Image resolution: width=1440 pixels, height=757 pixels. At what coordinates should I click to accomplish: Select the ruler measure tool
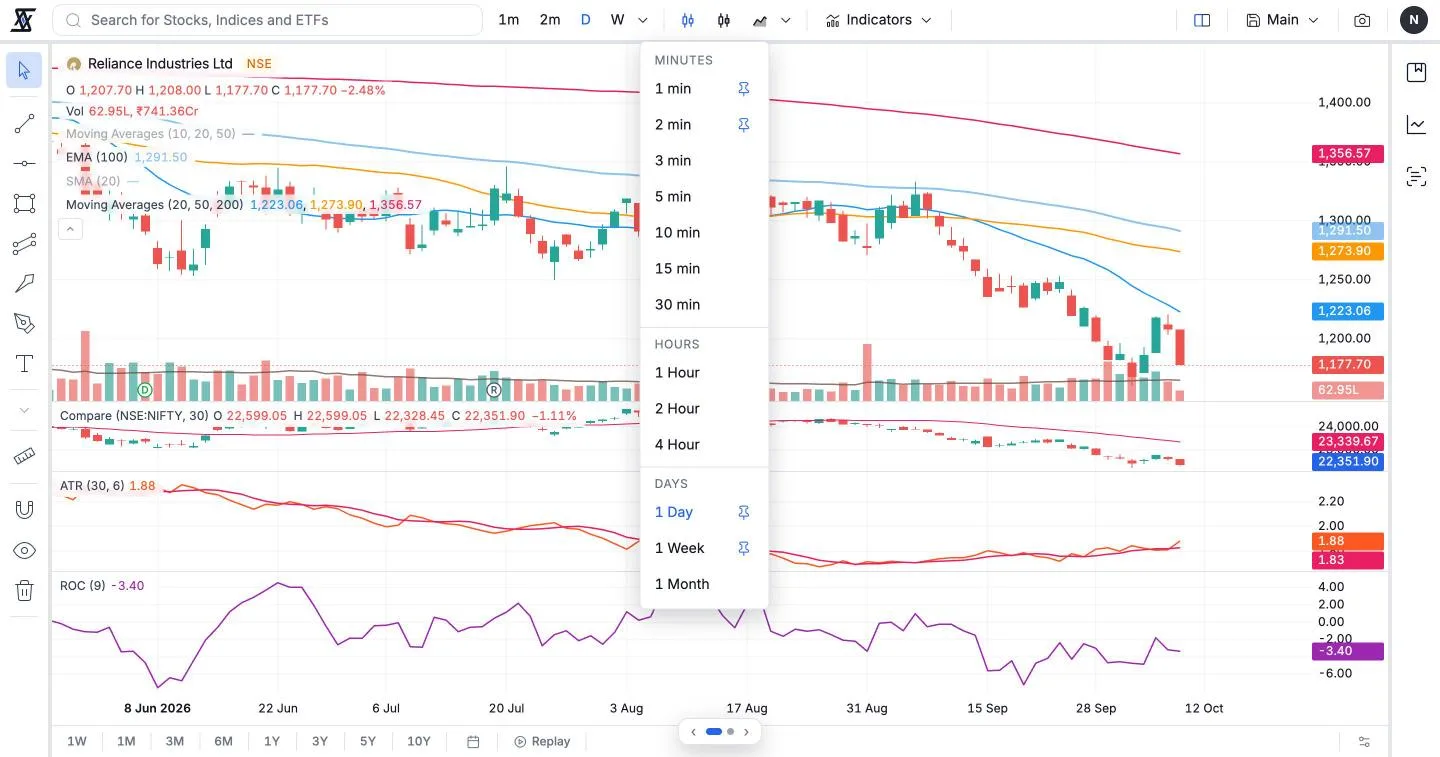[24, 456]
